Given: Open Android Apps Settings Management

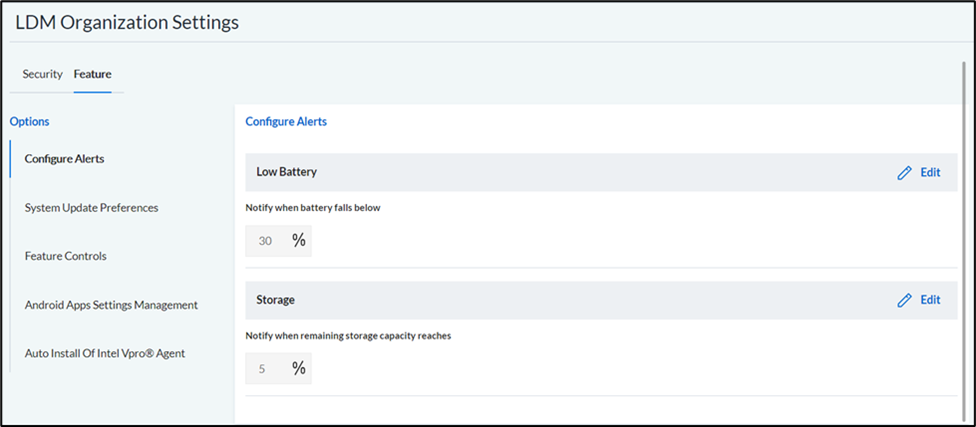Looking at the screenshot, I should [111, 305].
